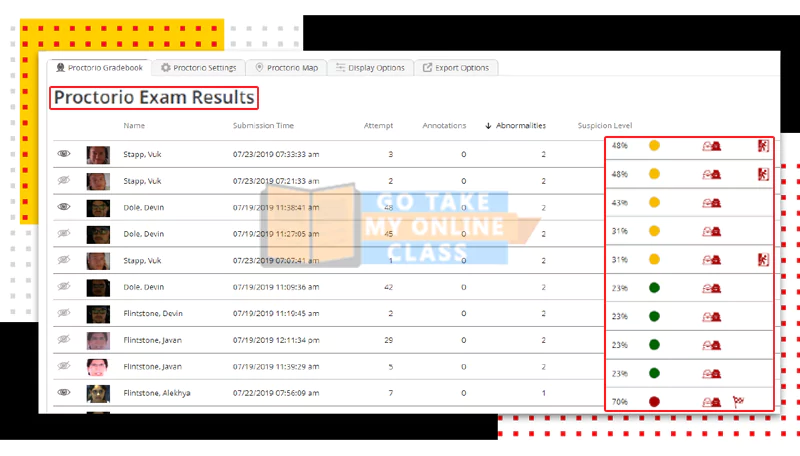Screen dimensions: 800x456
Task: Click exit-person icon in 07:33:33 am row
Action: (x=763, y=146)
